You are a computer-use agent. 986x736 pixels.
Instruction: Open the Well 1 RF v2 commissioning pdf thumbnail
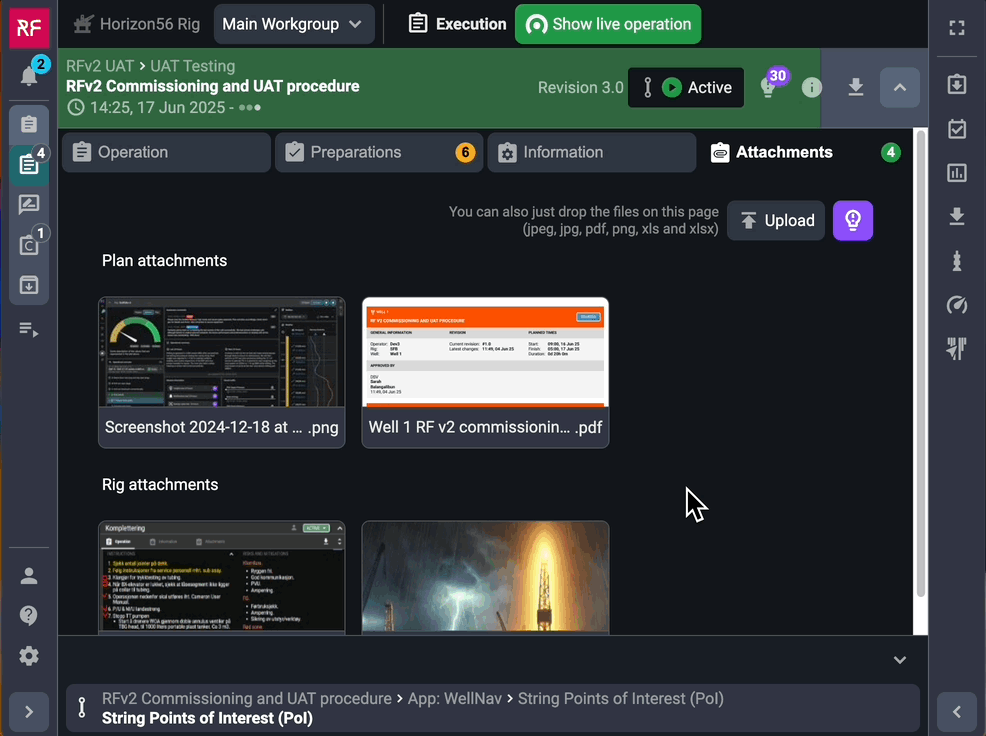click(485, 372)
